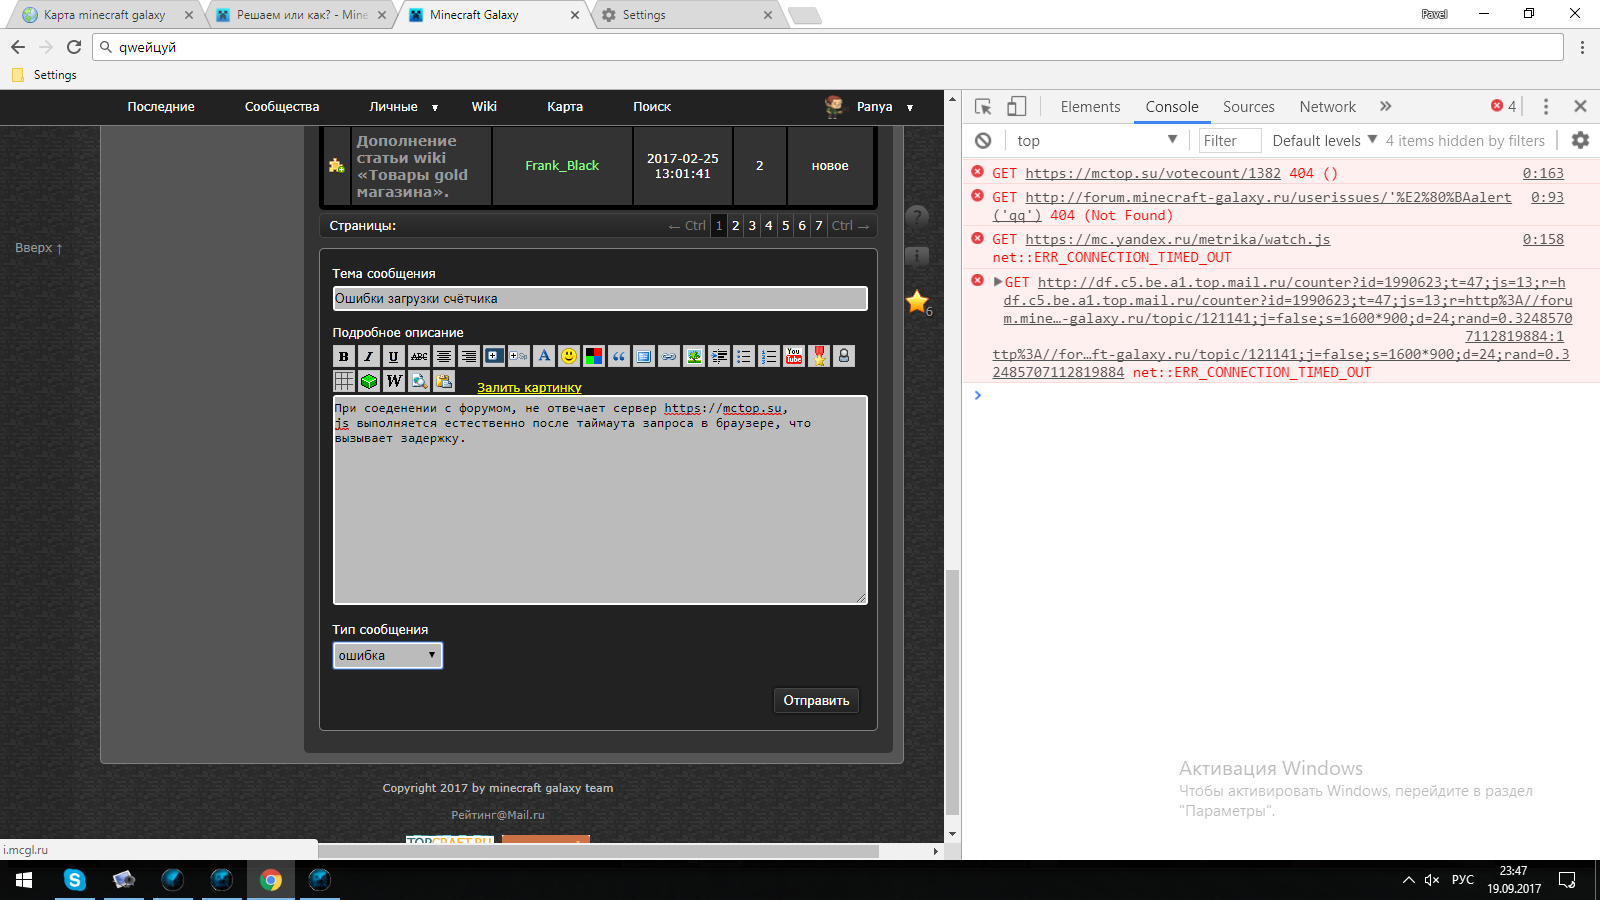Clear the DevTools console
This screenshot has height=900, width=1600.
tap(983, 141)
